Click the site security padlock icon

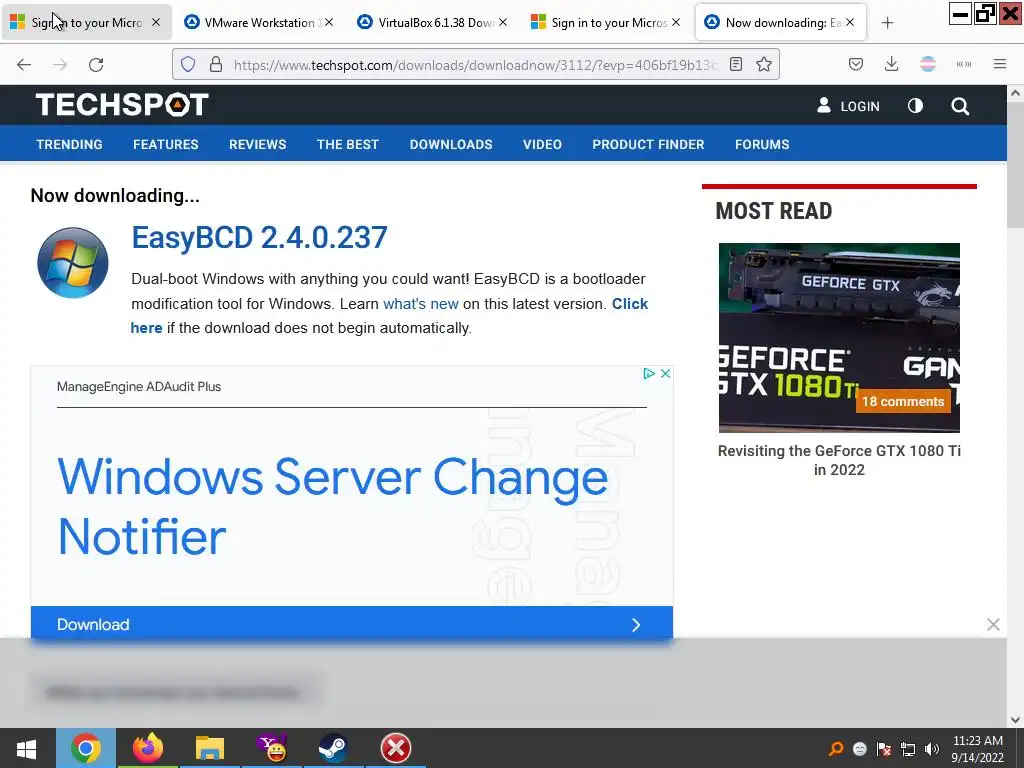pyautogui.click(x=216, y=64)
